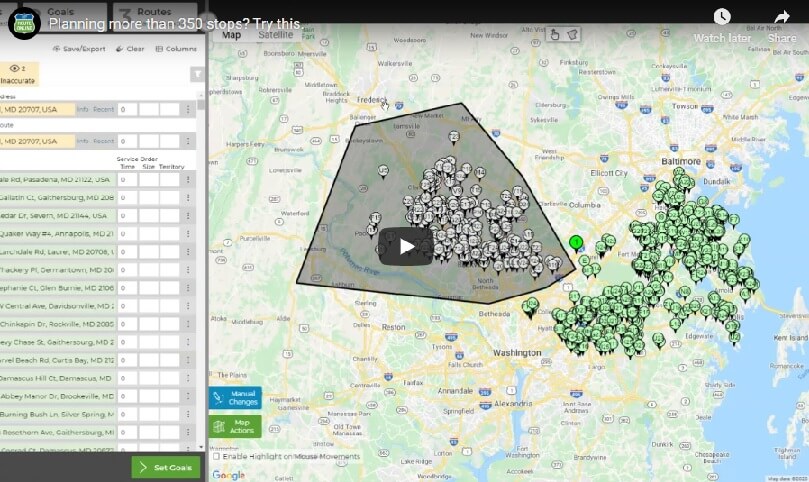
Task: Open options menu for Davidsonville stop
Action: click(x=188, y=306)
